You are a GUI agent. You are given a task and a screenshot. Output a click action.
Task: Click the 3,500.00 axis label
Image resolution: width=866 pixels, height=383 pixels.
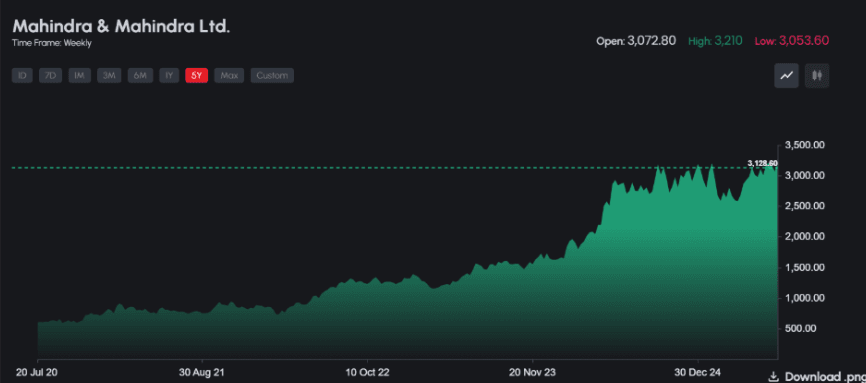point(805,145)
